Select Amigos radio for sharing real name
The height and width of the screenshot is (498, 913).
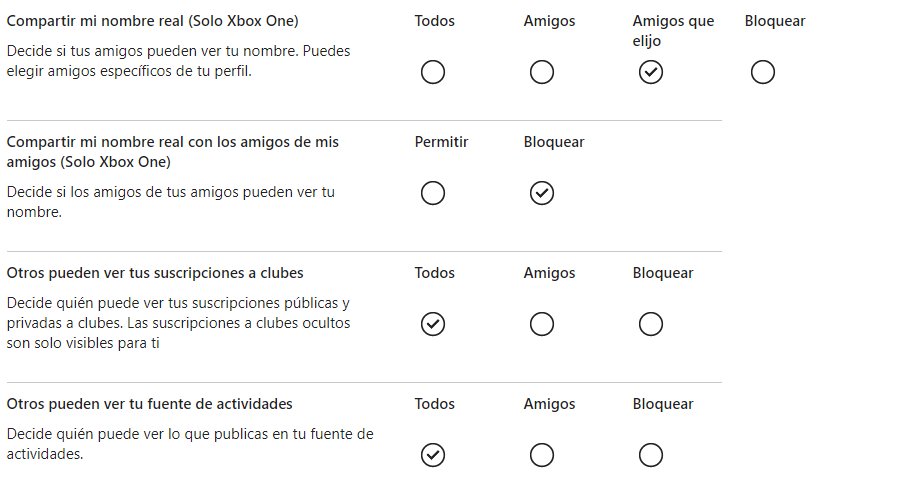click(542, 72)
